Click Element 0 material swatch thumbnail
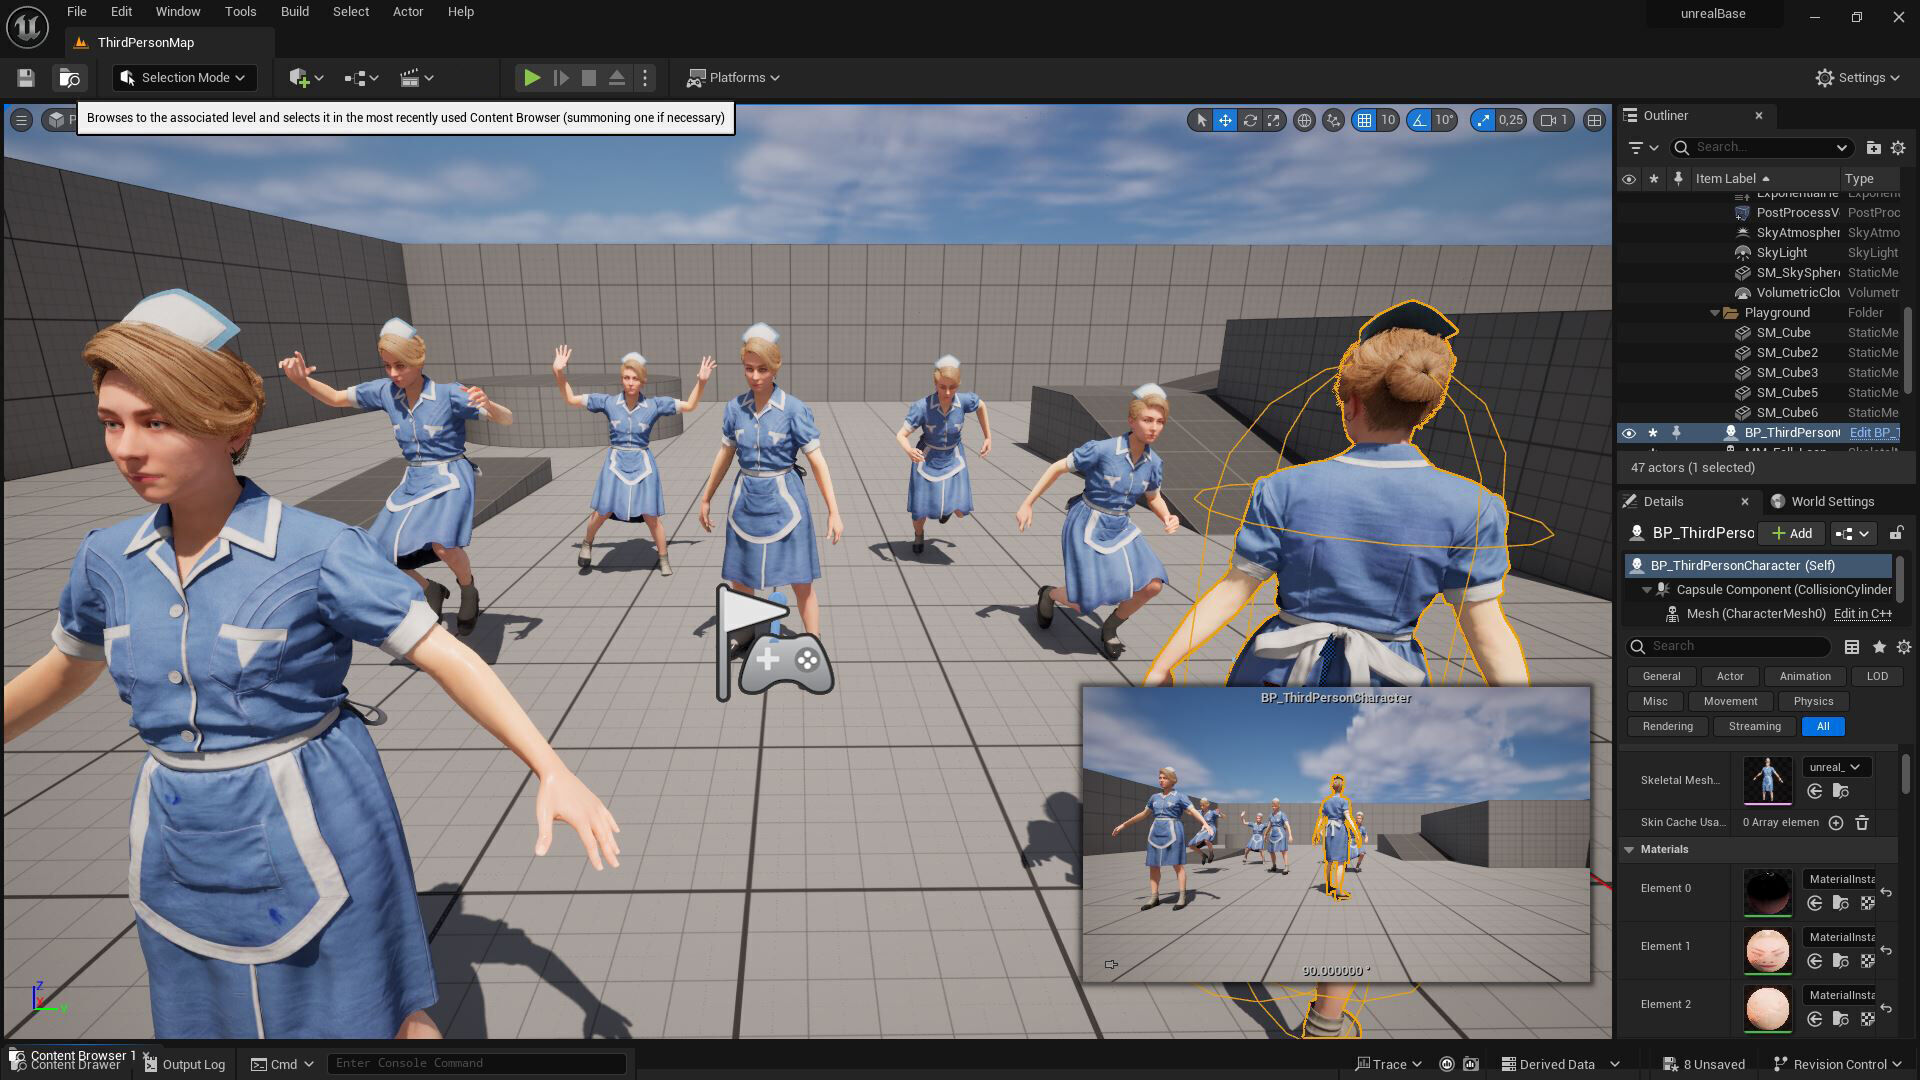 pyautogui.click(x=1767, y=892)
